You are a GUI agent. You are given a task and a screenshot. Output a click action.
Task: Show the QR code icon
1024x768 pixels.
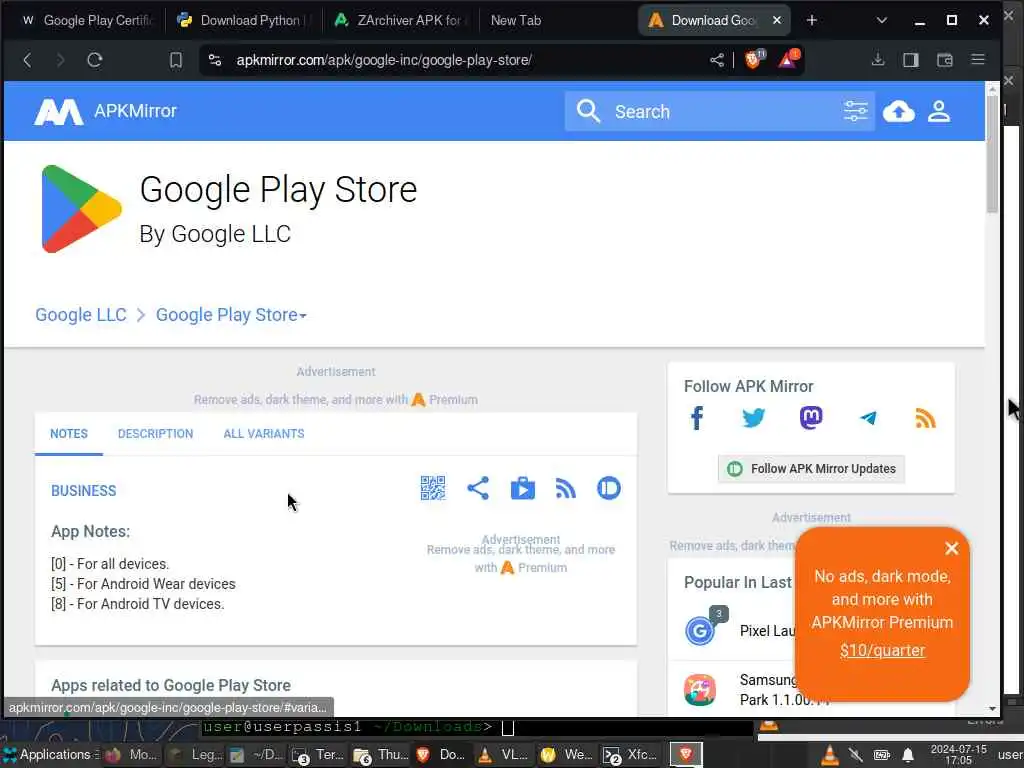pos(433,488)
